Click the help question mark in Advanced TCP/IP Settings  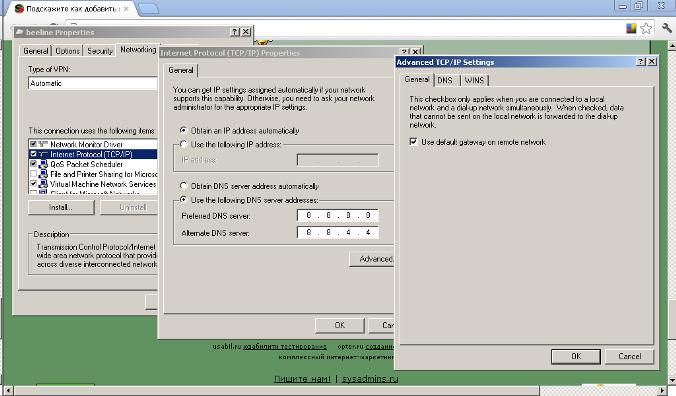(641, 62)
